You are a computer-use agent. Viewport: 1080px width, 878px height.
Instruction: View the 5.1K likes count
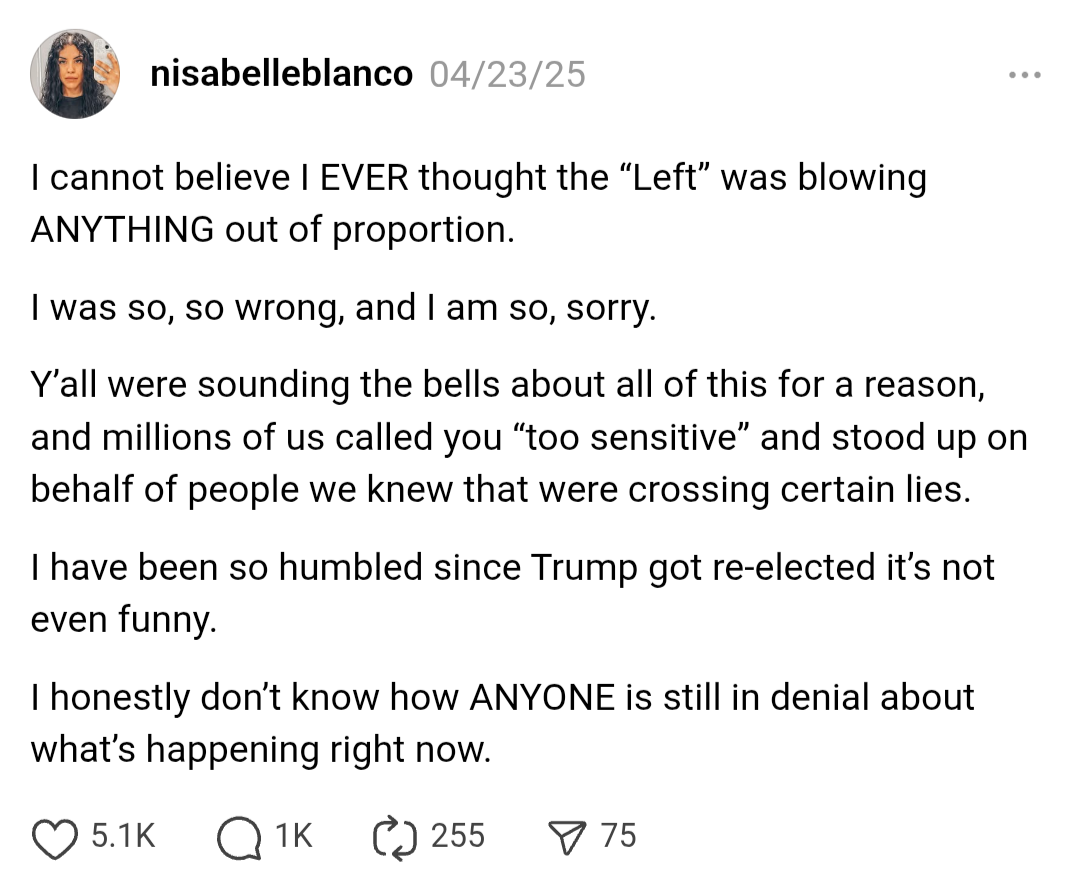point(123,836)
